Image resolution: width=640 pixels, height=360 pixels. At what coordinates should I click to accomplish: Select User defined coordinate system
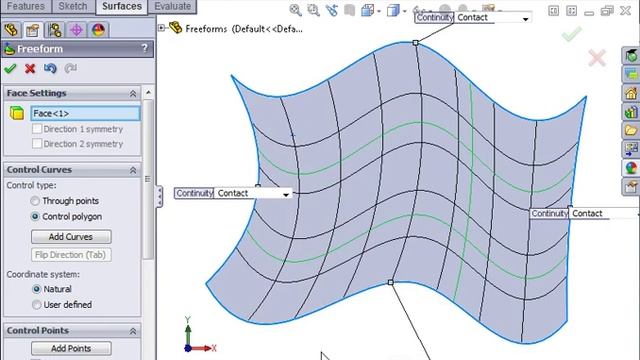36,304
